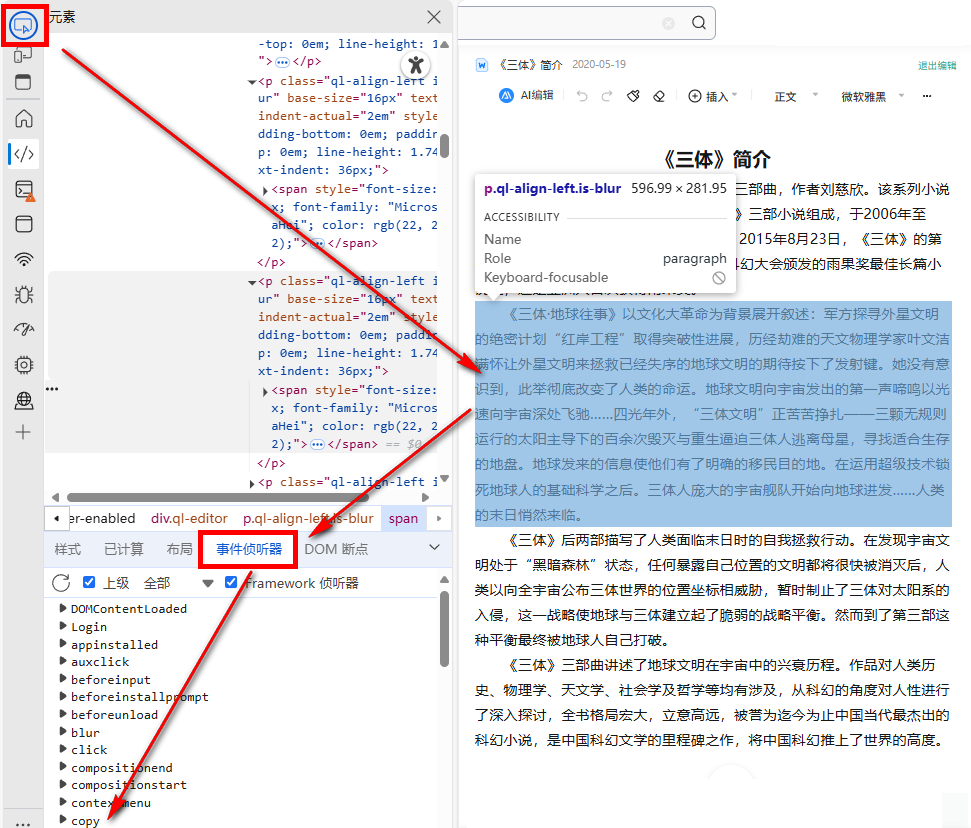Screen dimensions: 971x828
Task: Toggle device emulation mode icon
Action: point(23,55)
